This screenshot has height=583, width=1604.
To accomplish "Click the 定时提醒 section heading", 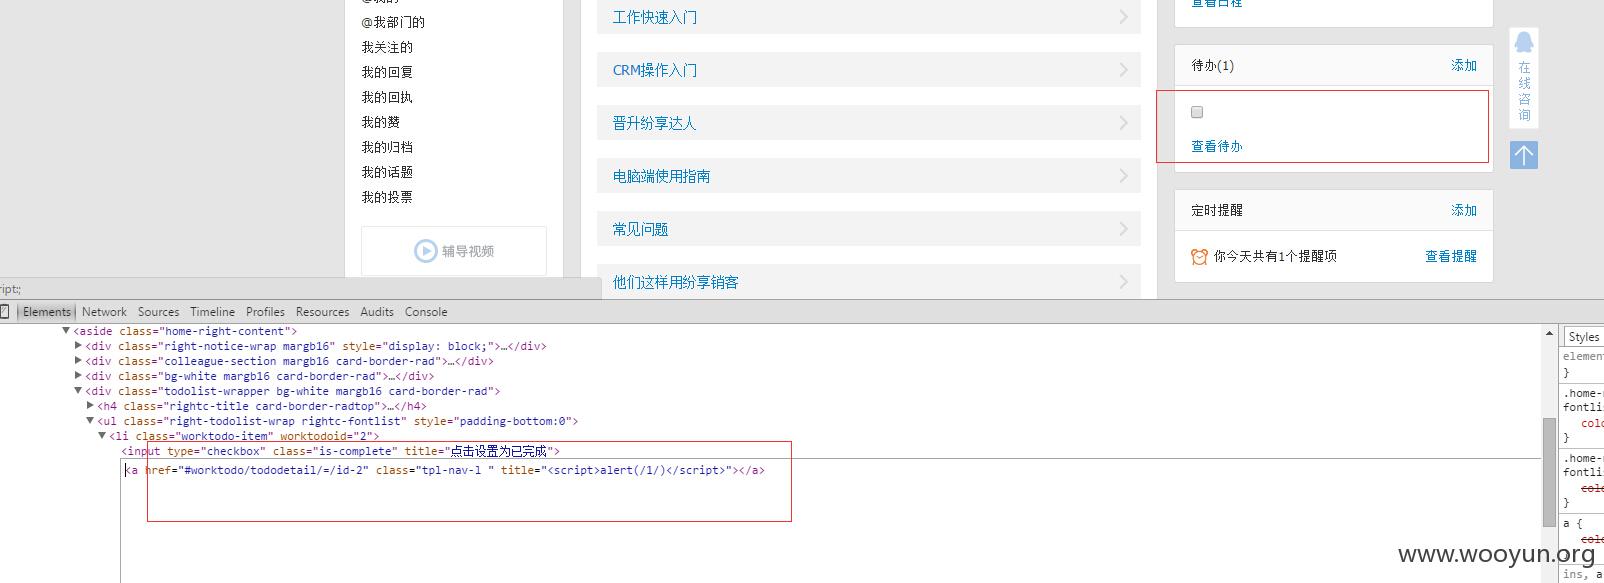I will (x=1217, y=210).
